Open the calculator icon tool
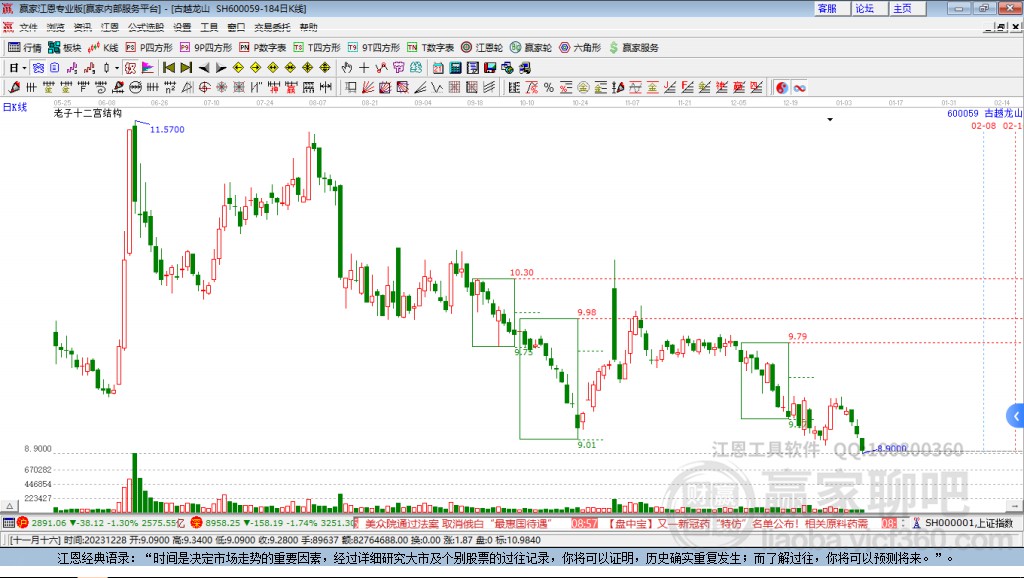Viewport: 1024px width, 578px height. click(455, 67)
